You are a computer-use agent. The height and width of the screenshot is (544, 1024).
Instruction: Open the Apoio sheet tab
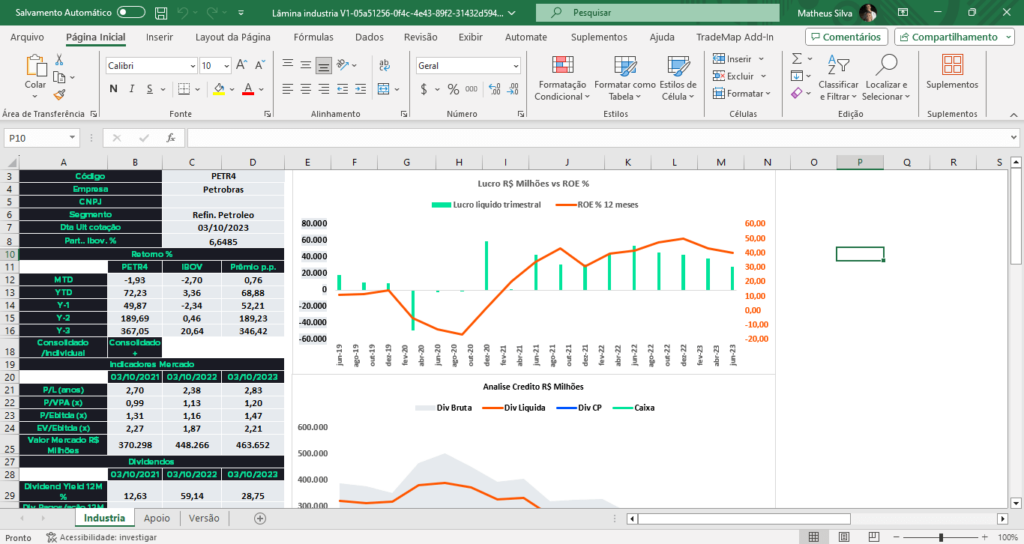(157, 518)
